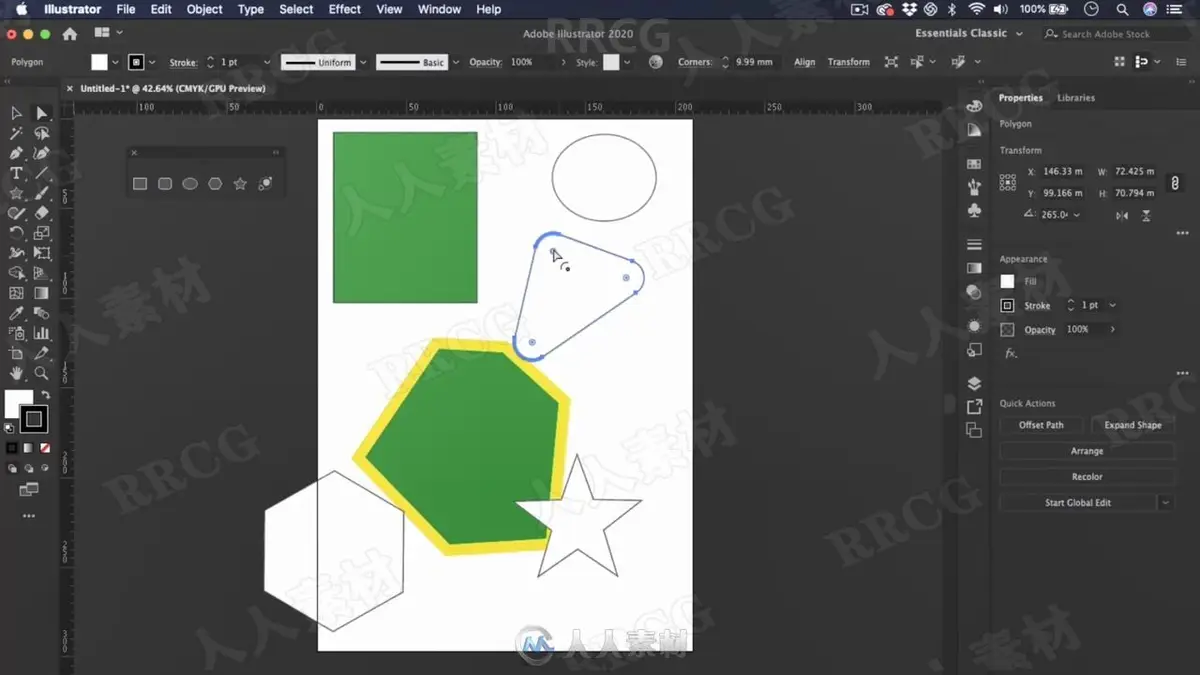This screenshot has width=1200, height=675.
Task: Set paint mode to solid Color
Action: (12, 447)
